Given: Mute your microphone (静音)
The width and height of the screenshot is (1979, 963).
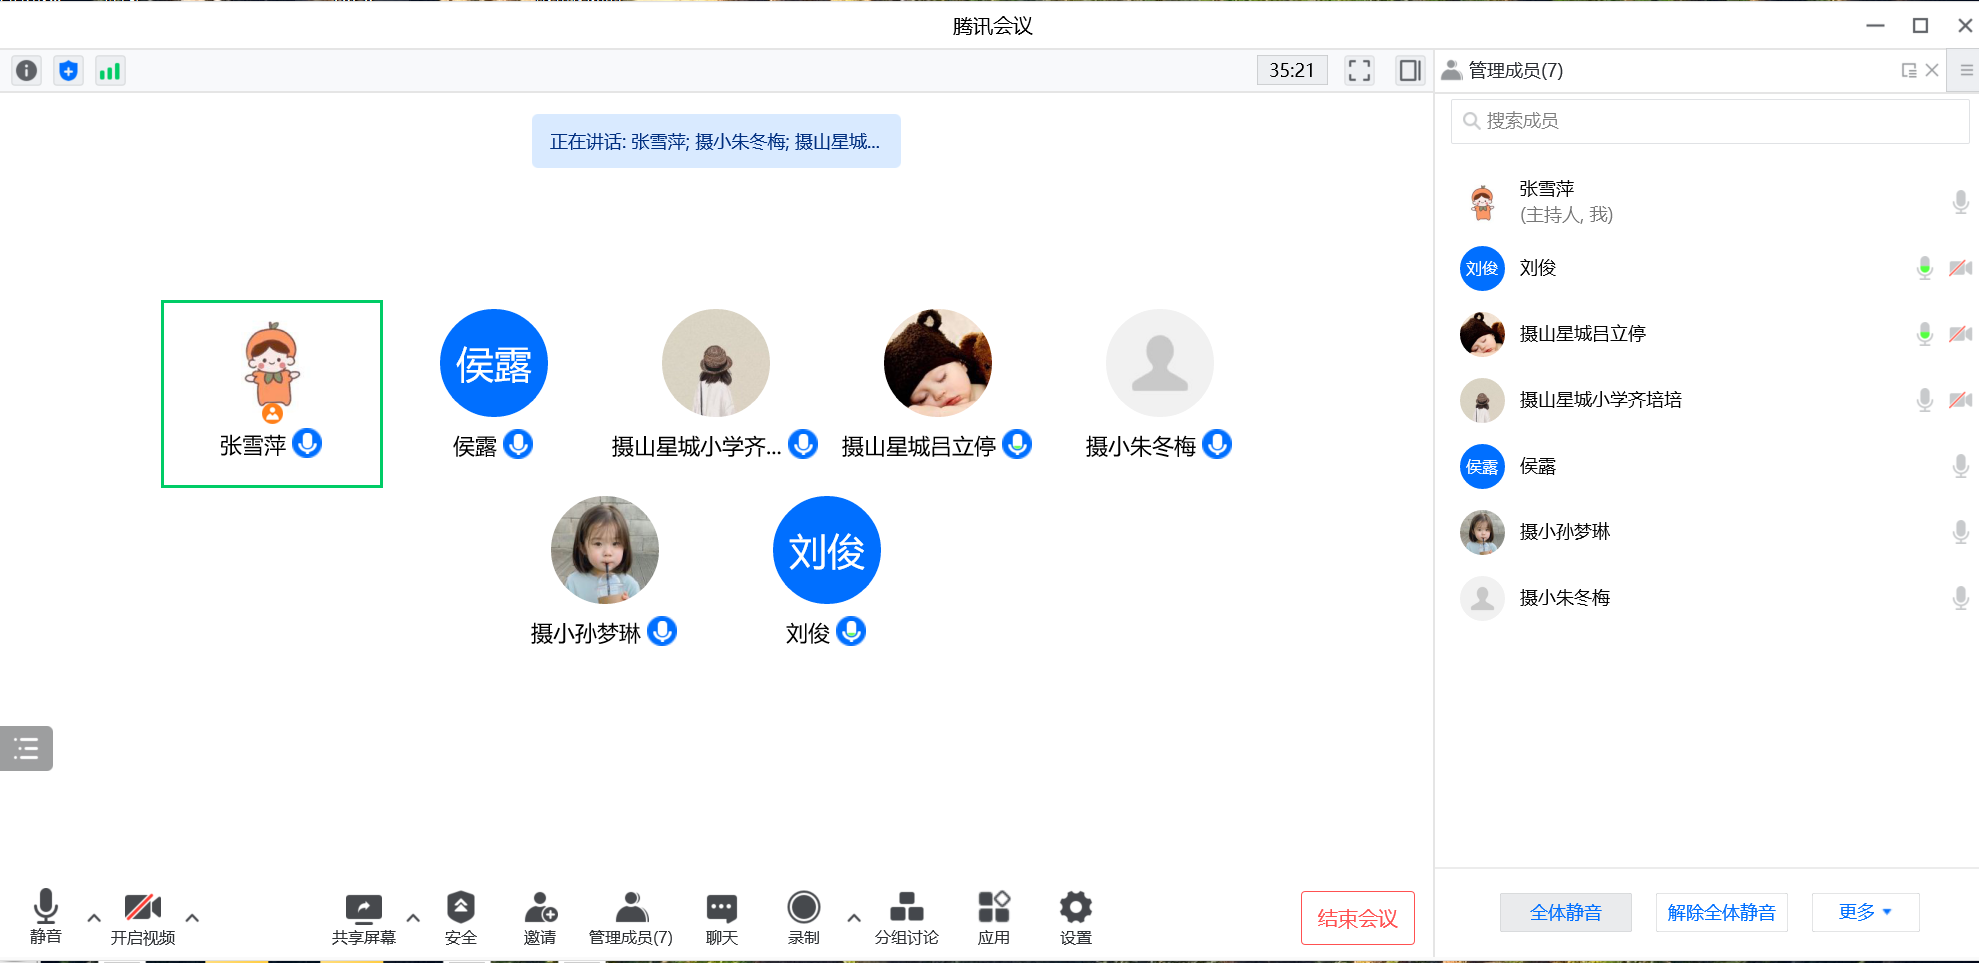Looking at the screenshot, I should click(x=46, y=915).
